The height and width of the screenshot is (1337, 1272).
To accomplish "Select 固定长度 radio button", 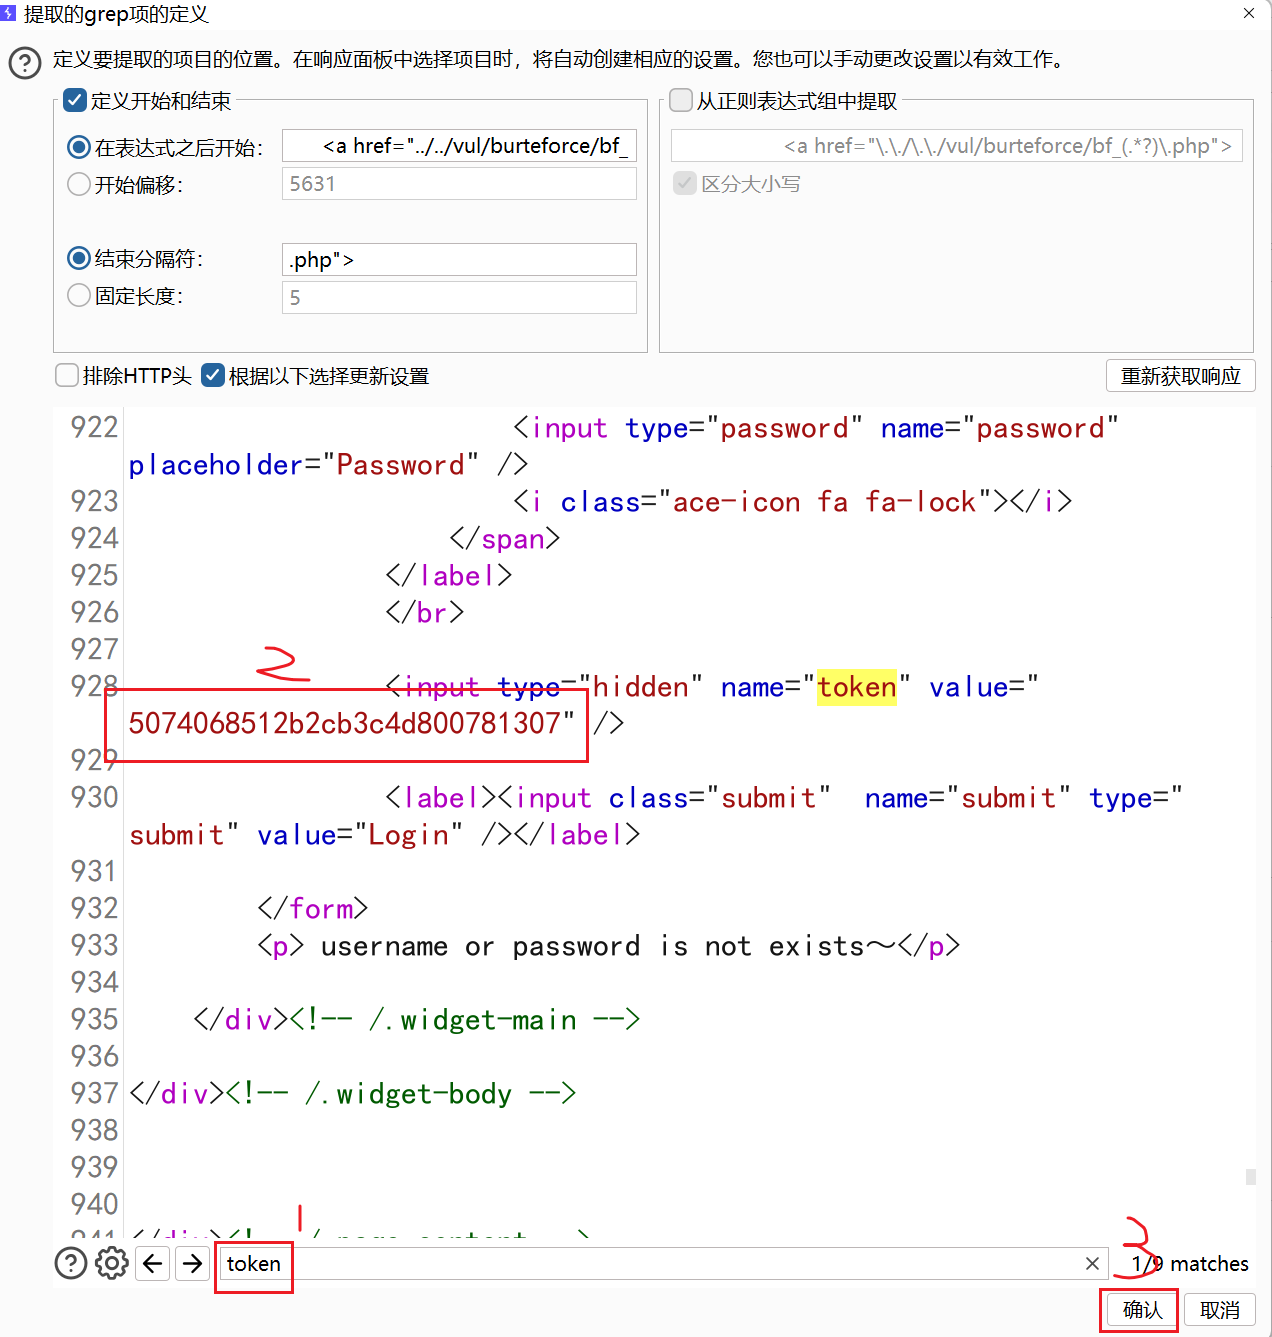I will pos(79,296).
